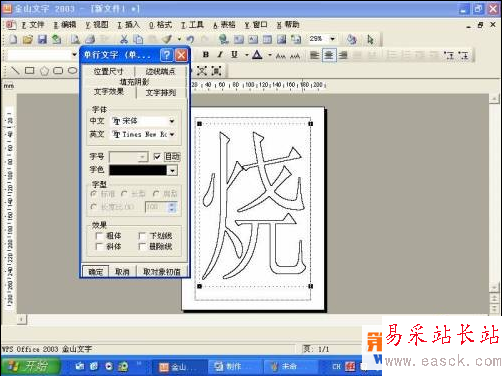This screenshot has height=376, width=502.
Task: Open the 工具 menu
Action: (192, 25)
